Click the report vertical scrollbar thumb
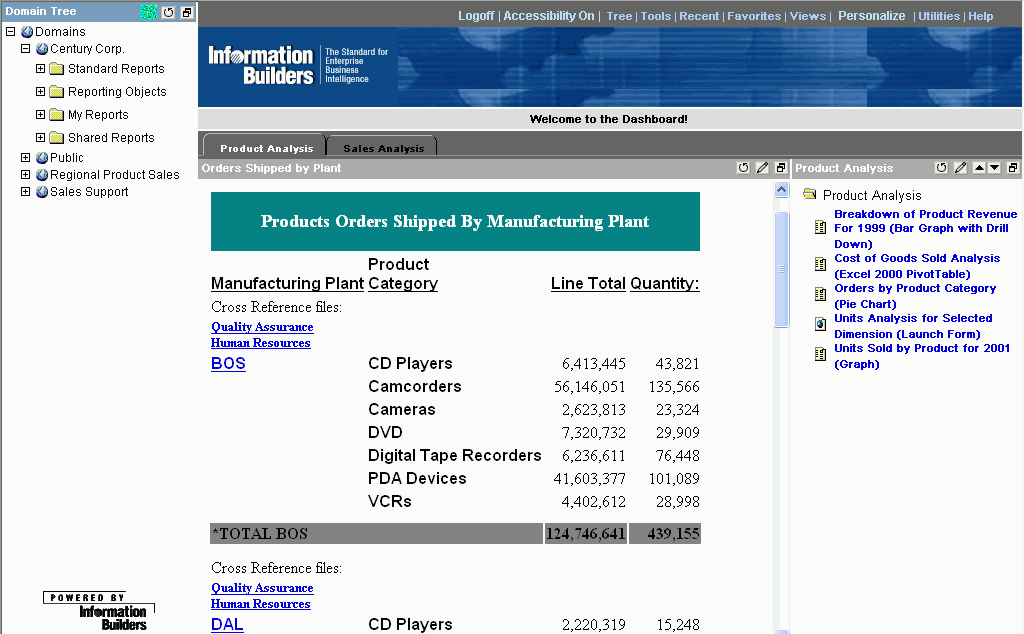The image size is (1024, 634). click(782, 269)
